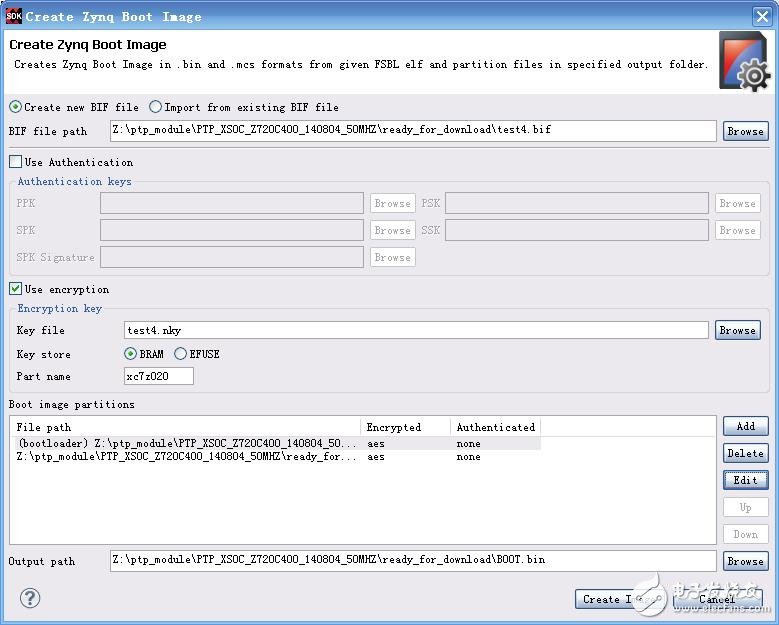The height and width of the screenshot is (625, 779).
Task: Choose BRAM as key store
Action: [131, 354]
